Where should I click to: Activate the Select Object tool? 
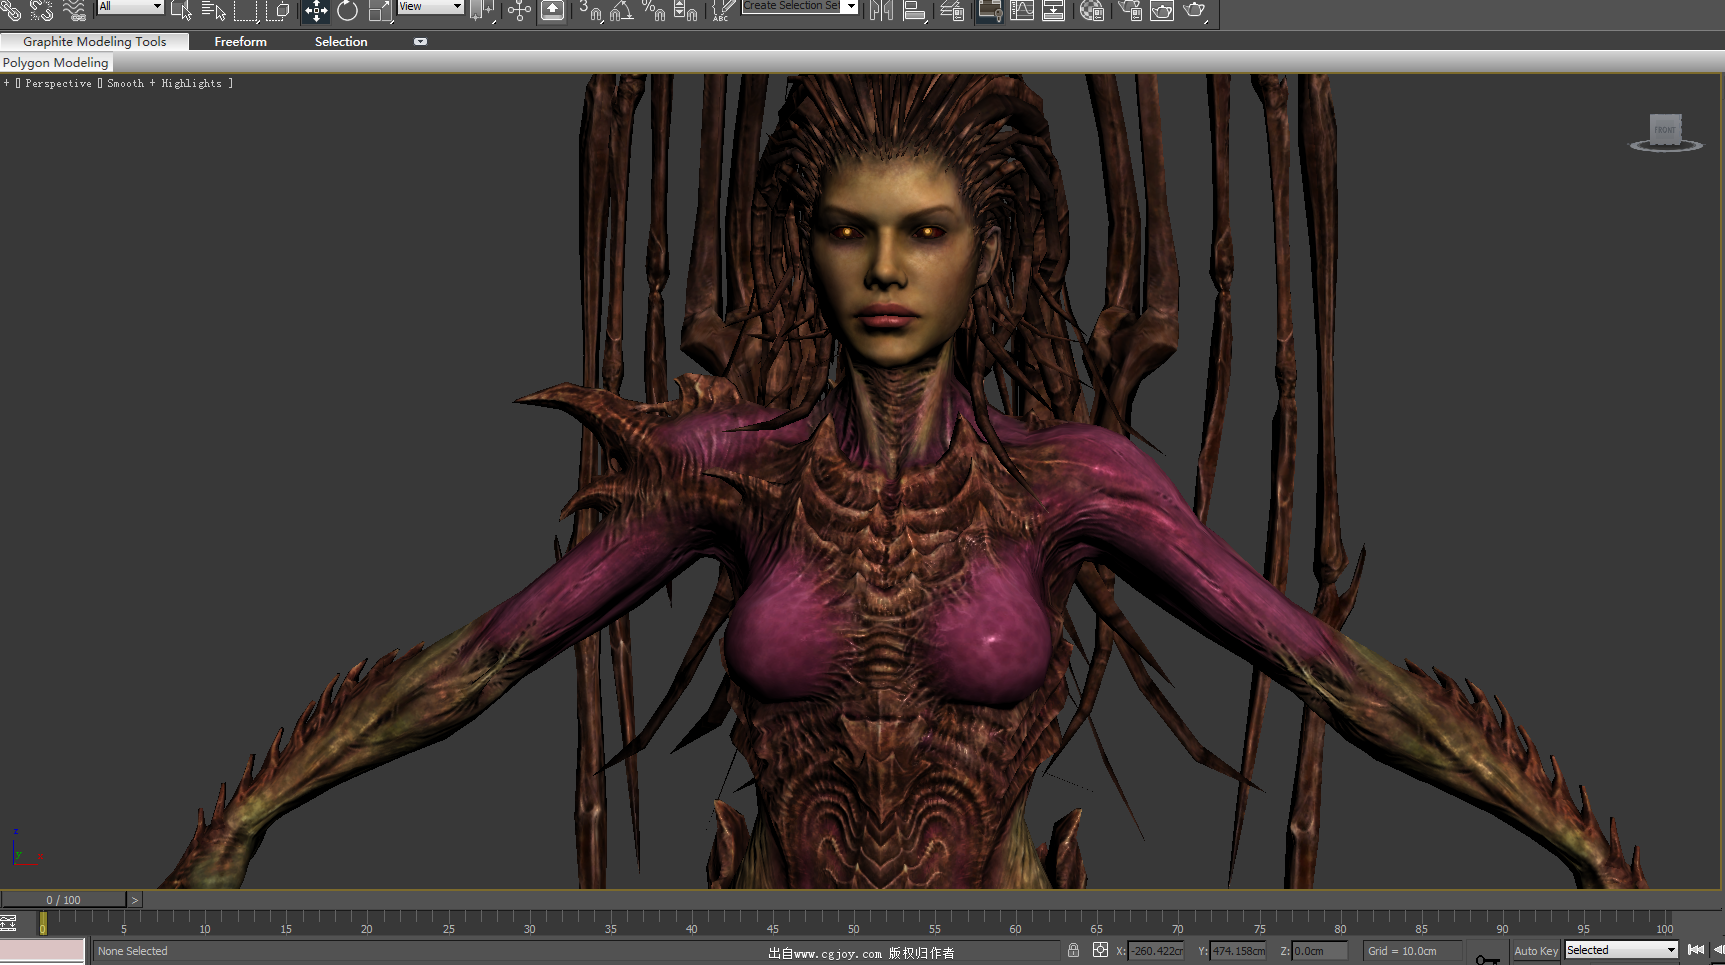tap(181, 10)
